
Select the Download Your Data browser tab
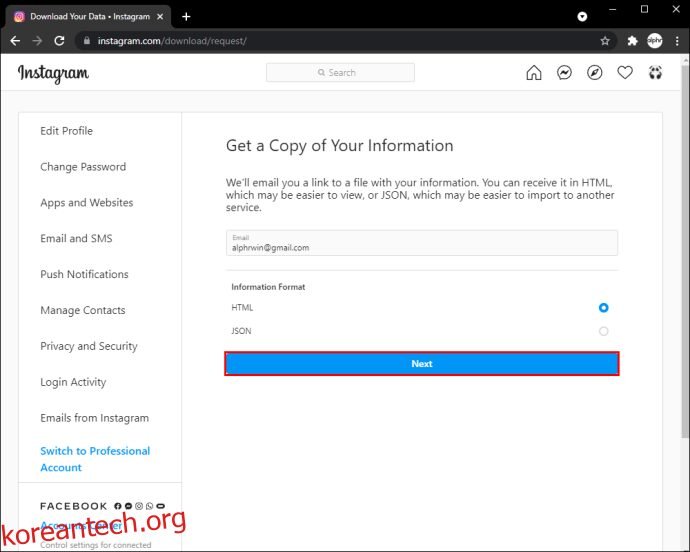(x=88, y=17)
